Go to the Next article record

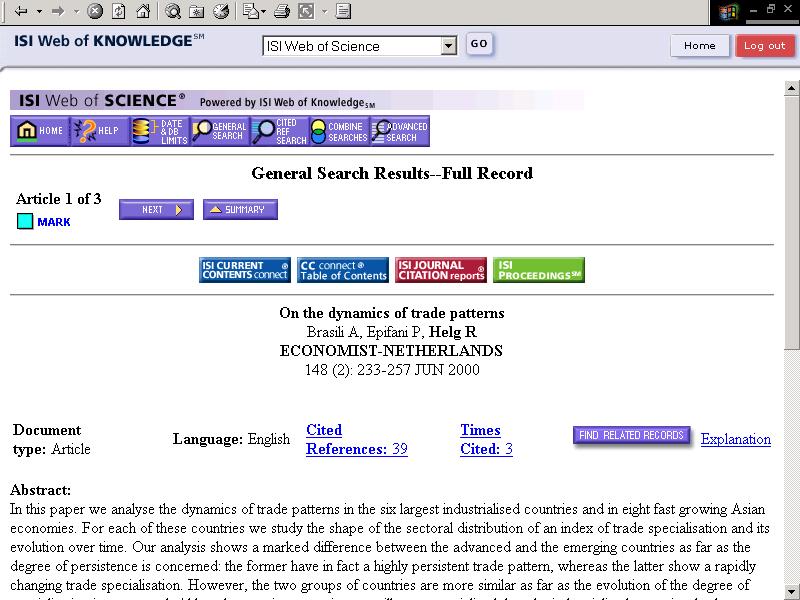coord(156,210)
